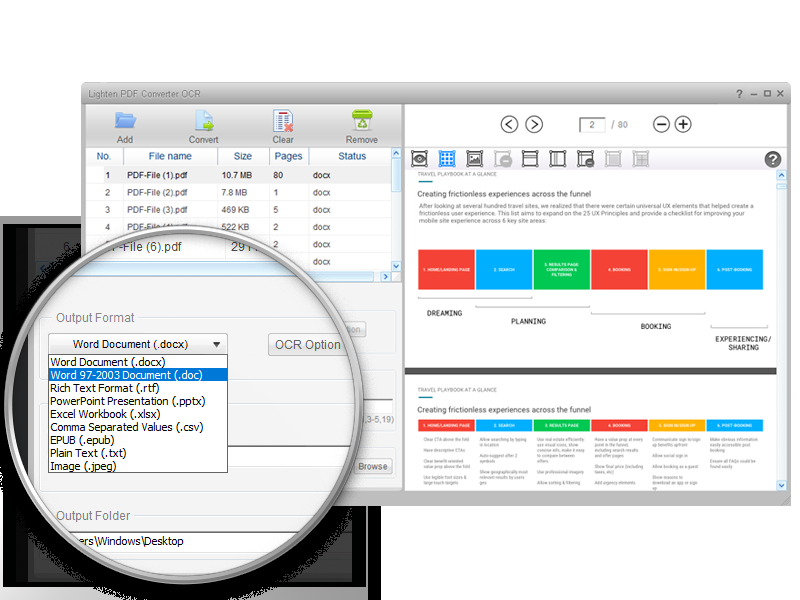Click the Size column header
This screenshot has width=800, height=600.
(243, 156)
